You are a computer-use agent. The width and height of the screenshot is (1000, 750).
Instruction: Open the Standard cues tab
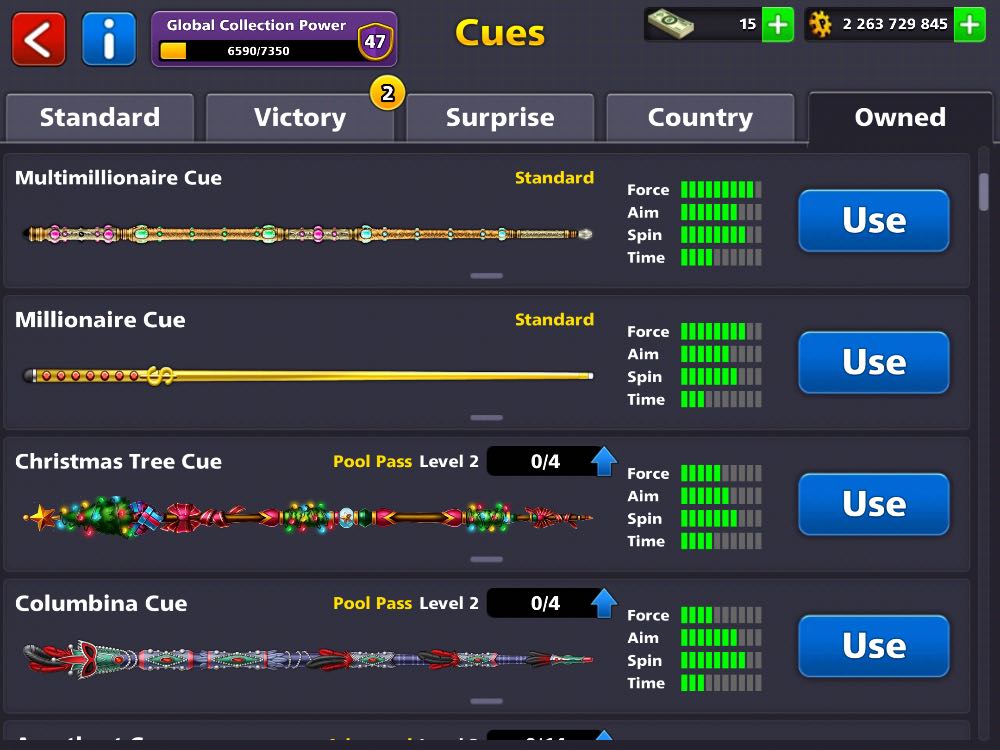[x=99, y=117]
